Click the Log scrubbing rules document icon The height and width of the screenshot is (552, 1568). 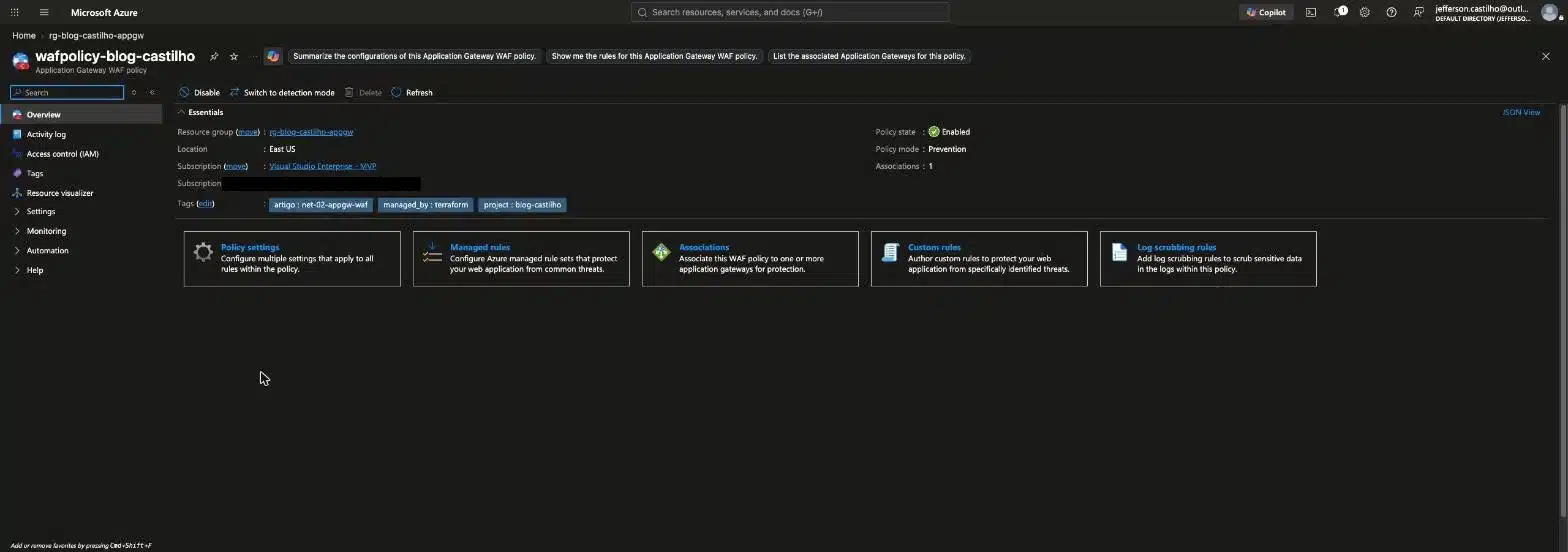click(1119, 252)
